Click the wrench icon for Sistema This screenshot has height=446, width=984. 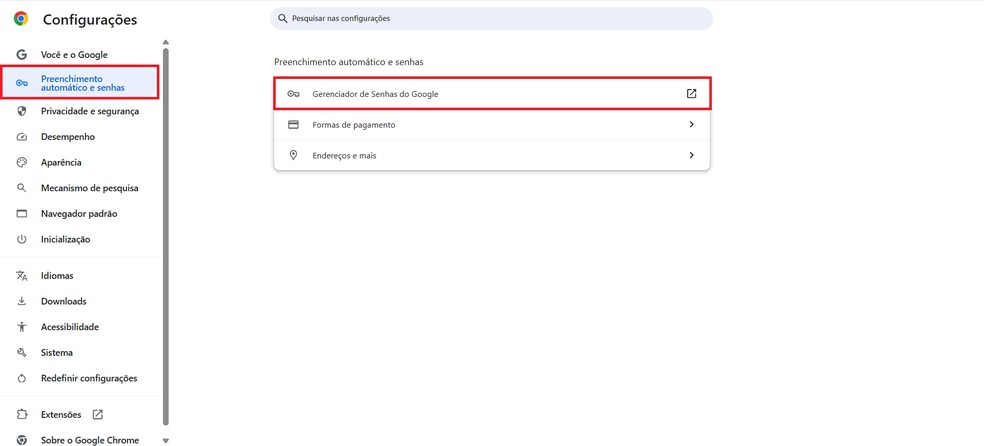21,352
